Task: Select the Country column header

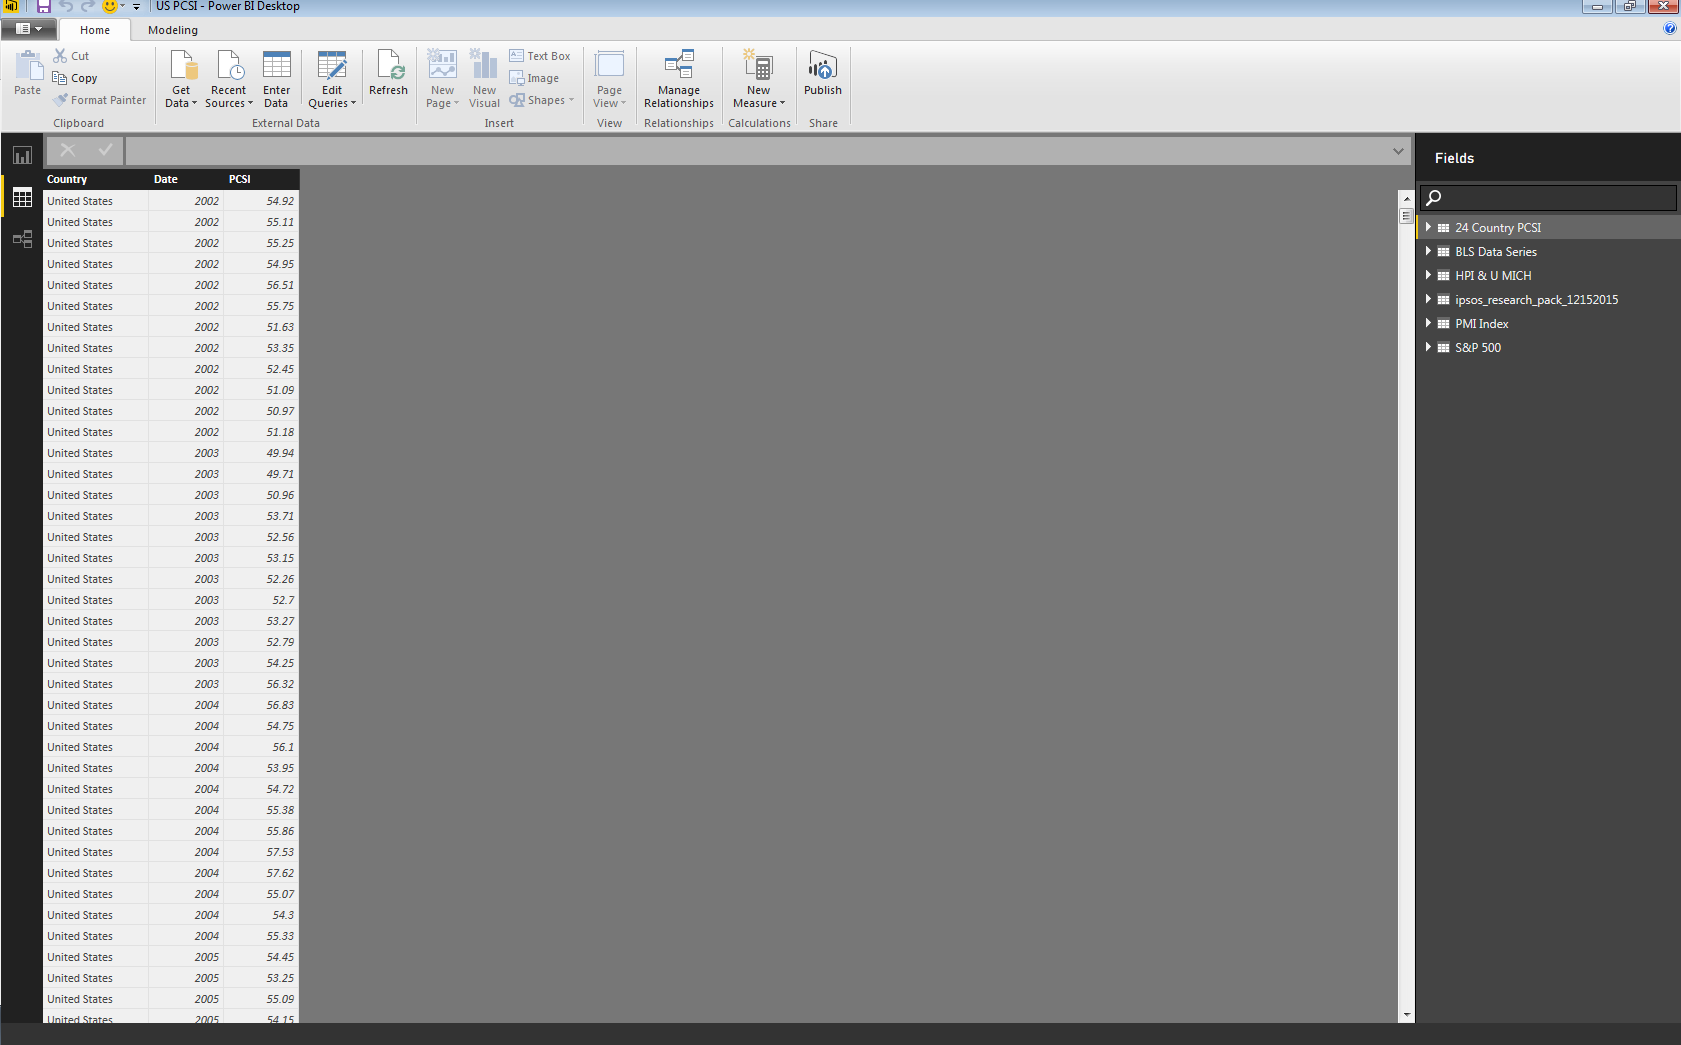Action: [x=95, y=179]
